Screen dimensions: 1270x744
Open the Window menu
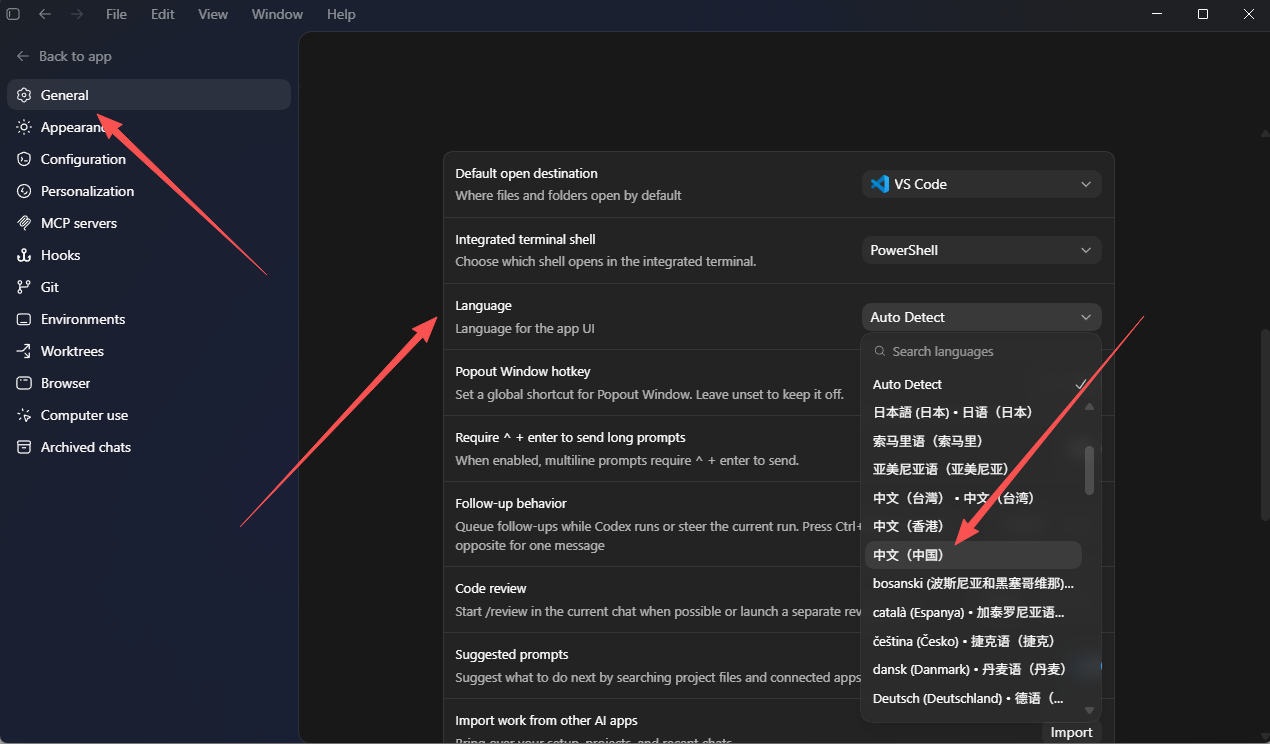coord(277,14)
